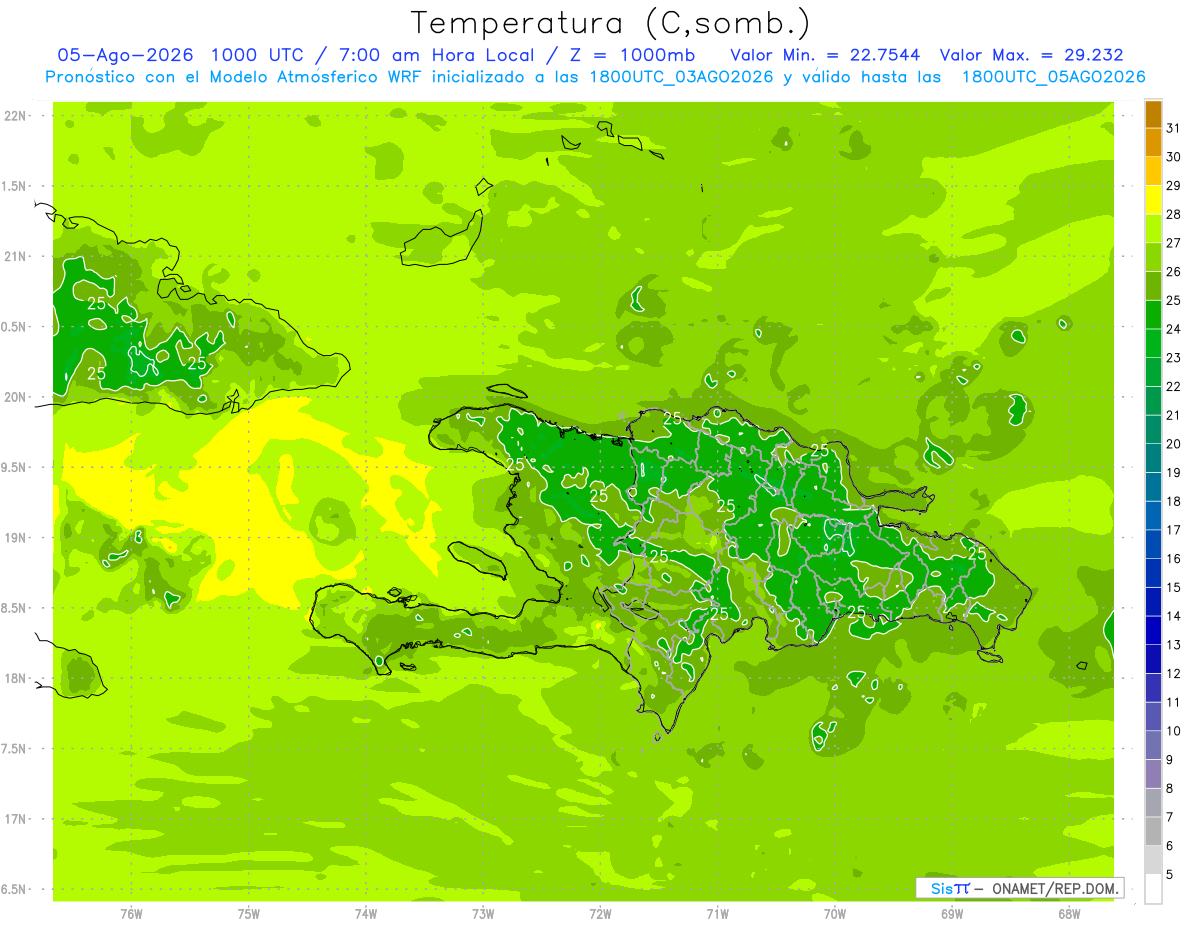Click the longitude label "68W"
The image size is (1200, 927).
coord(1069,914)
